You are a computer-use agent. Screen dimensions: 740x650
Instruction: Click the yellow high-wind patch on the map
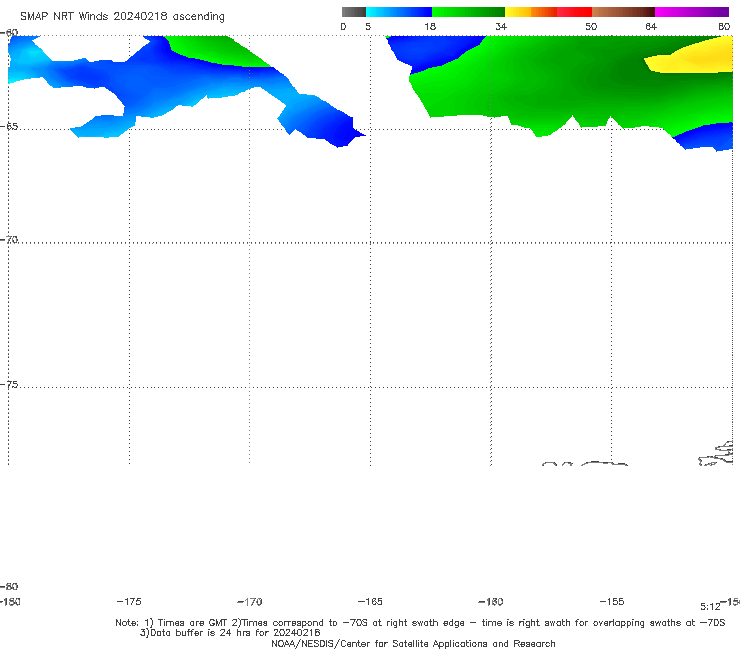click(x=694, y=58)
